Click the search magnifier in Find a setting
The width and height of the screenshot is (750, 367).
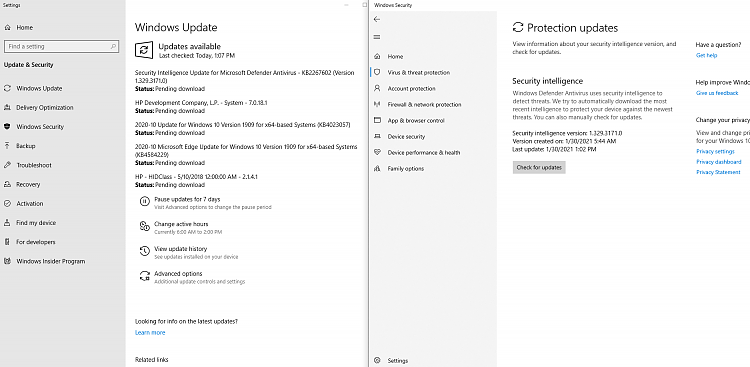pyautogui.click(x=113, y=46)
